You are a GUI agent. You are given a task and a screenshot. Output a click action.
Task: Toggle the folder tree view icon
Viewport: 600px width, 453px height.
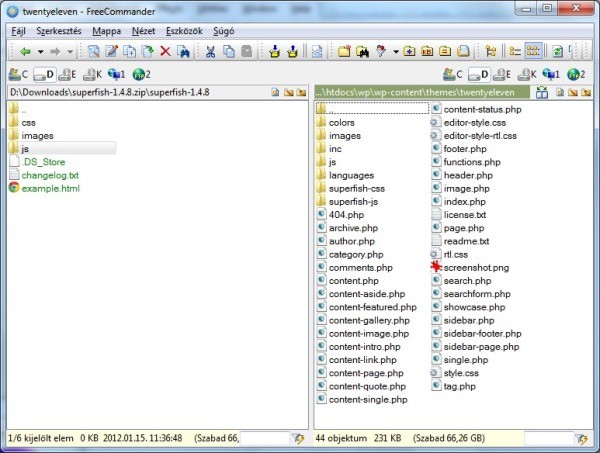[x=491, y=51]
